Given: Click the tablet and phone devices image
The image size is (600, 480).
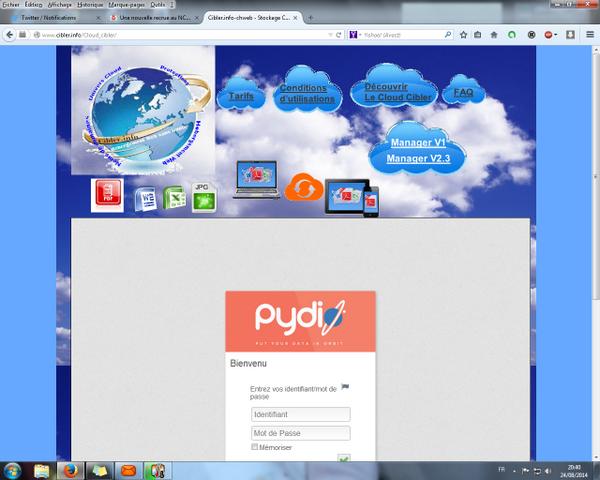Looking at the screenshot, I should point(352,198).
